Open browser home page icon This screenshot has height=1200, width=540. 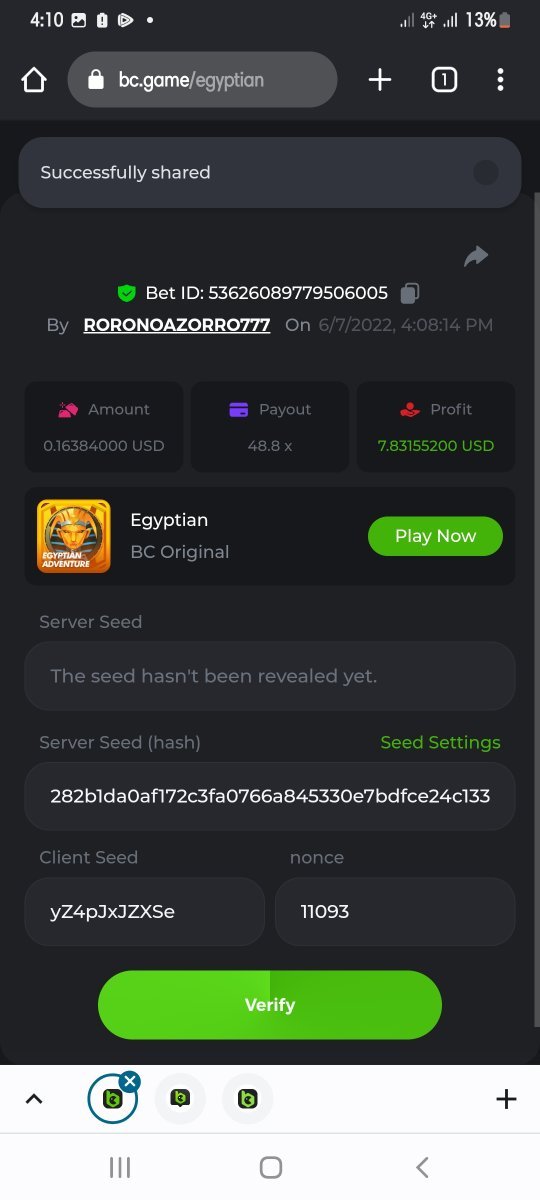34,80
